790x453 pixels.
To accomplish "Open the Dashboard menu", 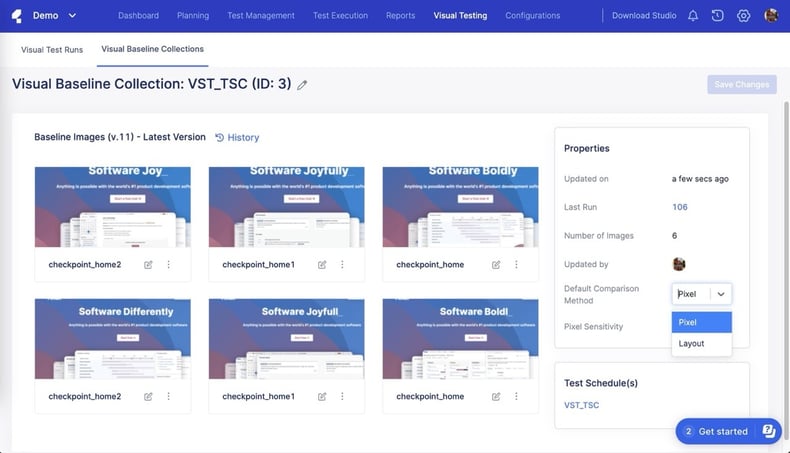I will (139, 16).
